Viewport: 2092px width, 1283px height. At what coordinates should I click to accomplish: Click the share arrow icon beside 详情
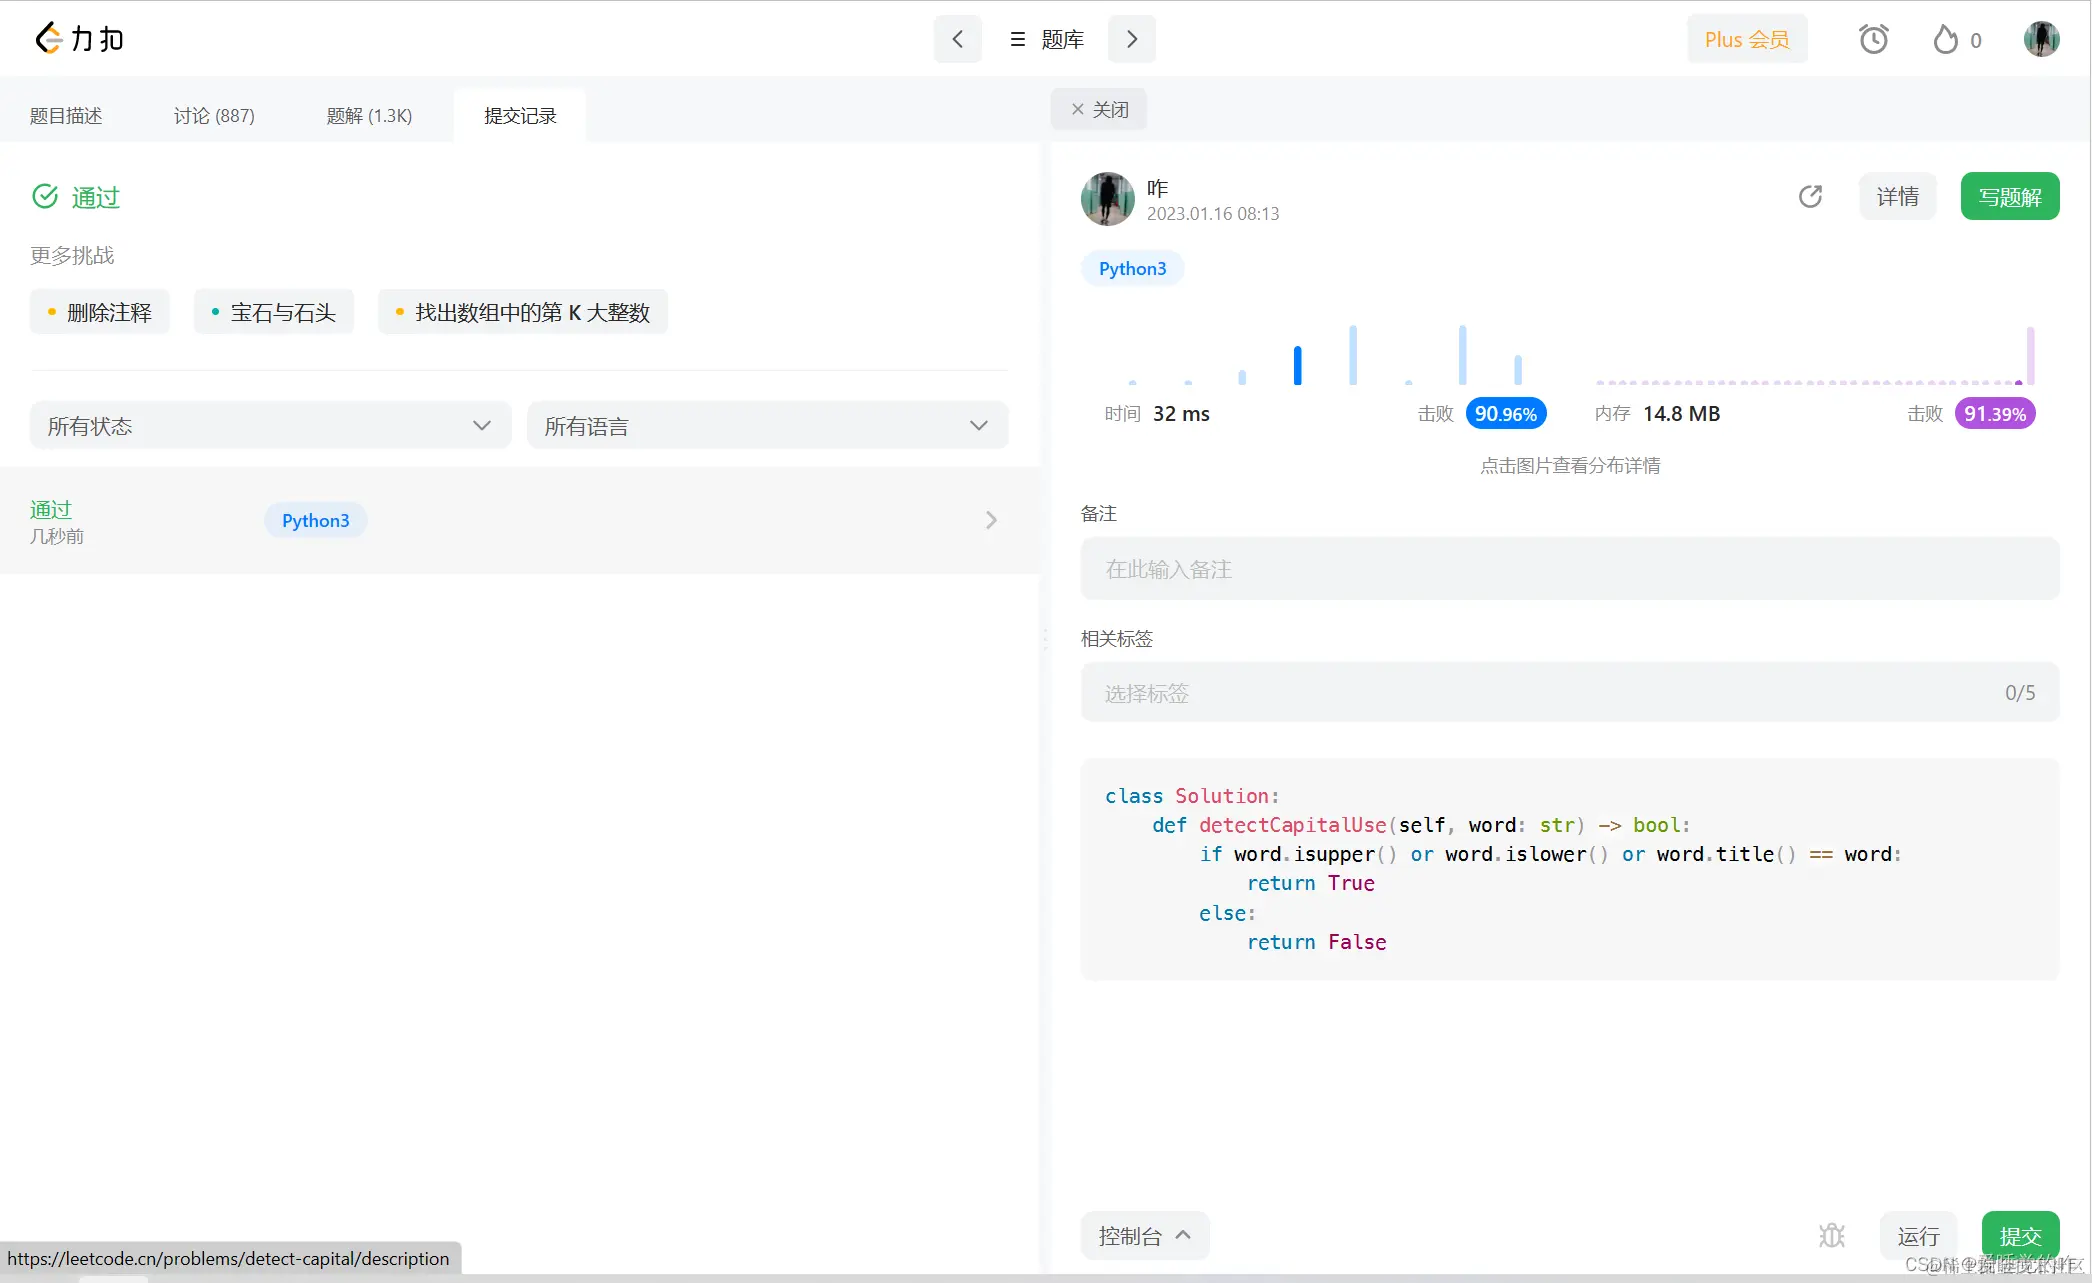(x=1810, y=196)
